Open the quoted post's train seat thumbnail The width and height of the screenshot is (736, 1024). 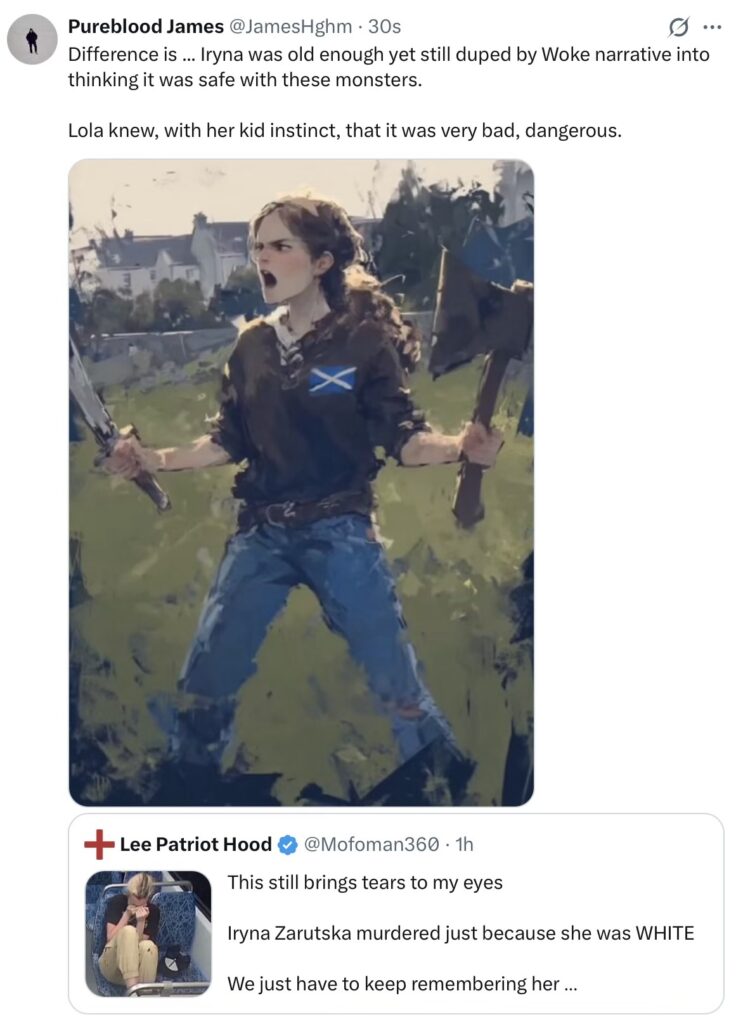click(x=148, y=933)
